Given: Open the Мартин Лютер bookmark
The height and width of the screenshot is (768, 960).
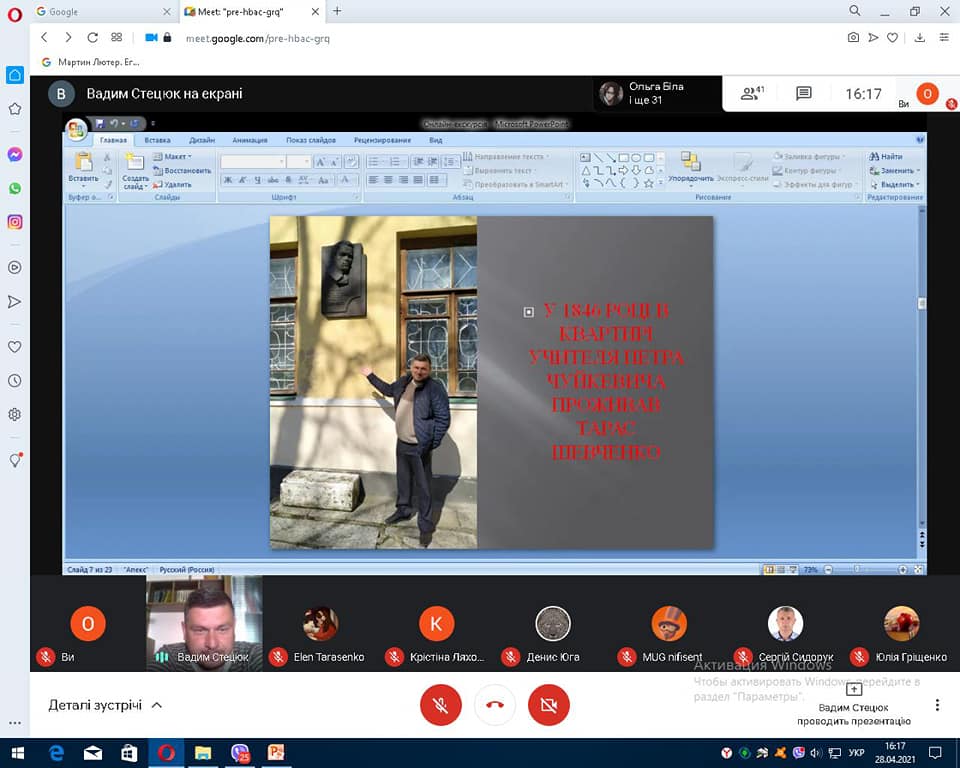Looking at the screenshot, I should 91,62.
